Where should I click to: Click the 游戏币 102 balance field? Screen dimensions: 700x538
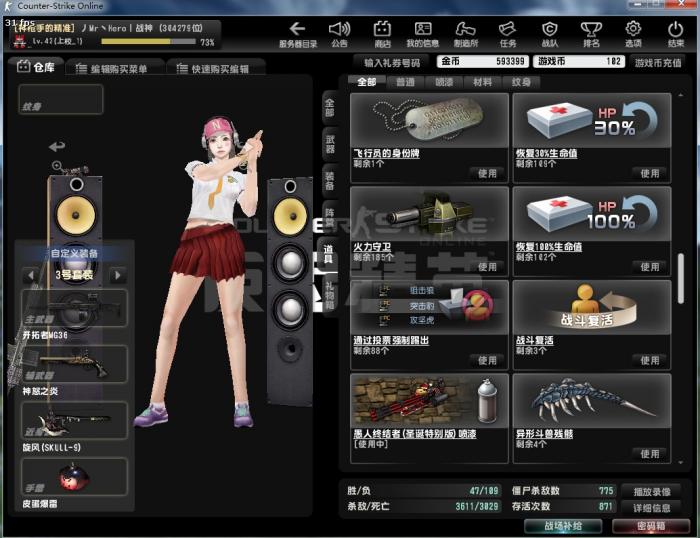click(x=579, y=61)
